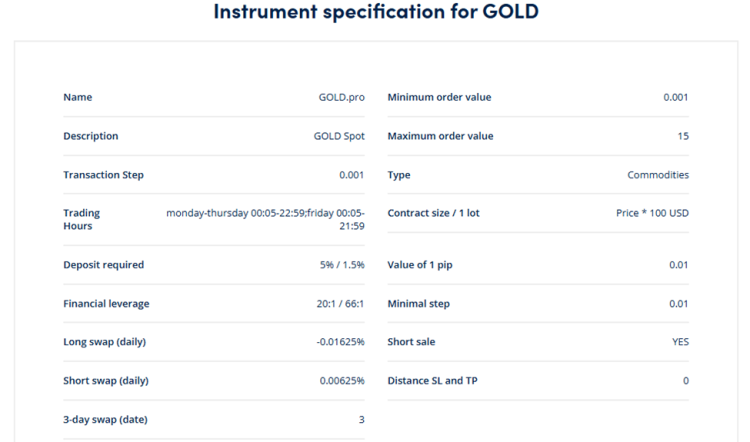This screenshot has width=750, height=442.
Task: Select the 'Distance SL and TP' label
Action: 432,381
